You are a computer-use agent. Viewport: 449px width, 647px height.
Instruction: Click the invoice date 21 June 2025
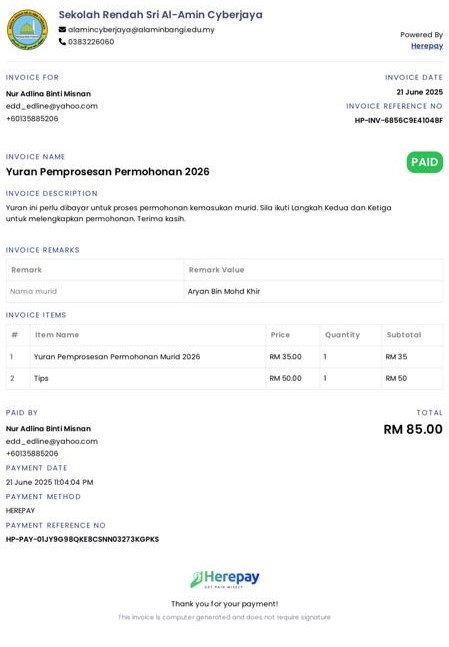click(420, 92)
